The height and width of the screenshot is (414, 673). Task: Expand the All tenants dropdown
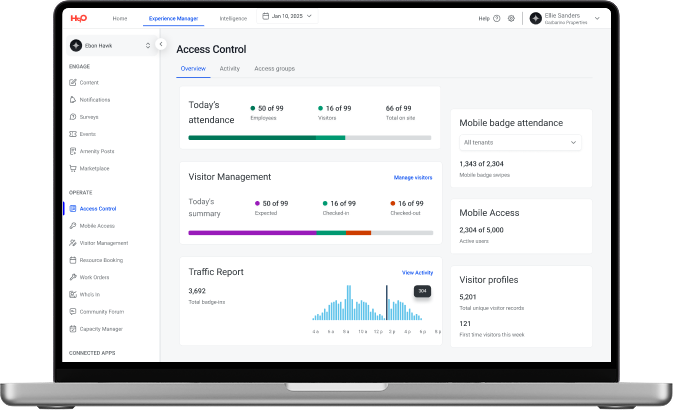pos(520,143)
